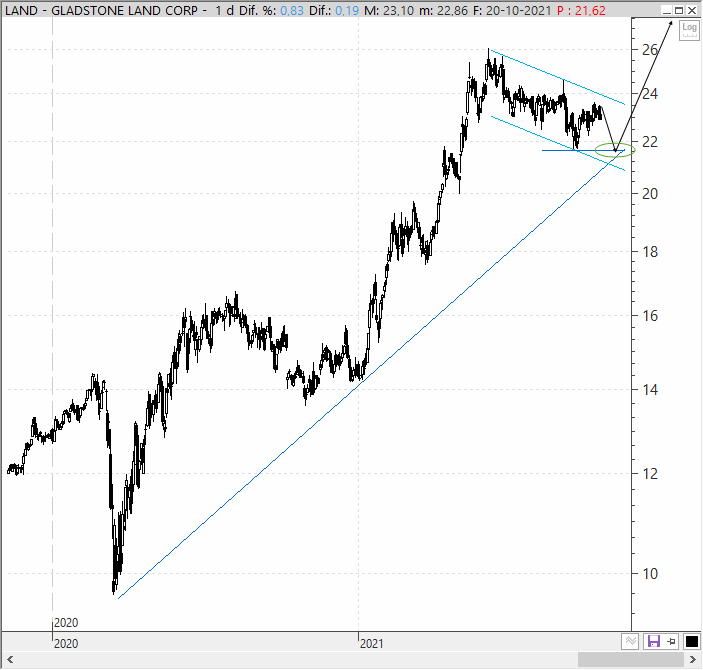Maximize the chart window

coord(679,10)
